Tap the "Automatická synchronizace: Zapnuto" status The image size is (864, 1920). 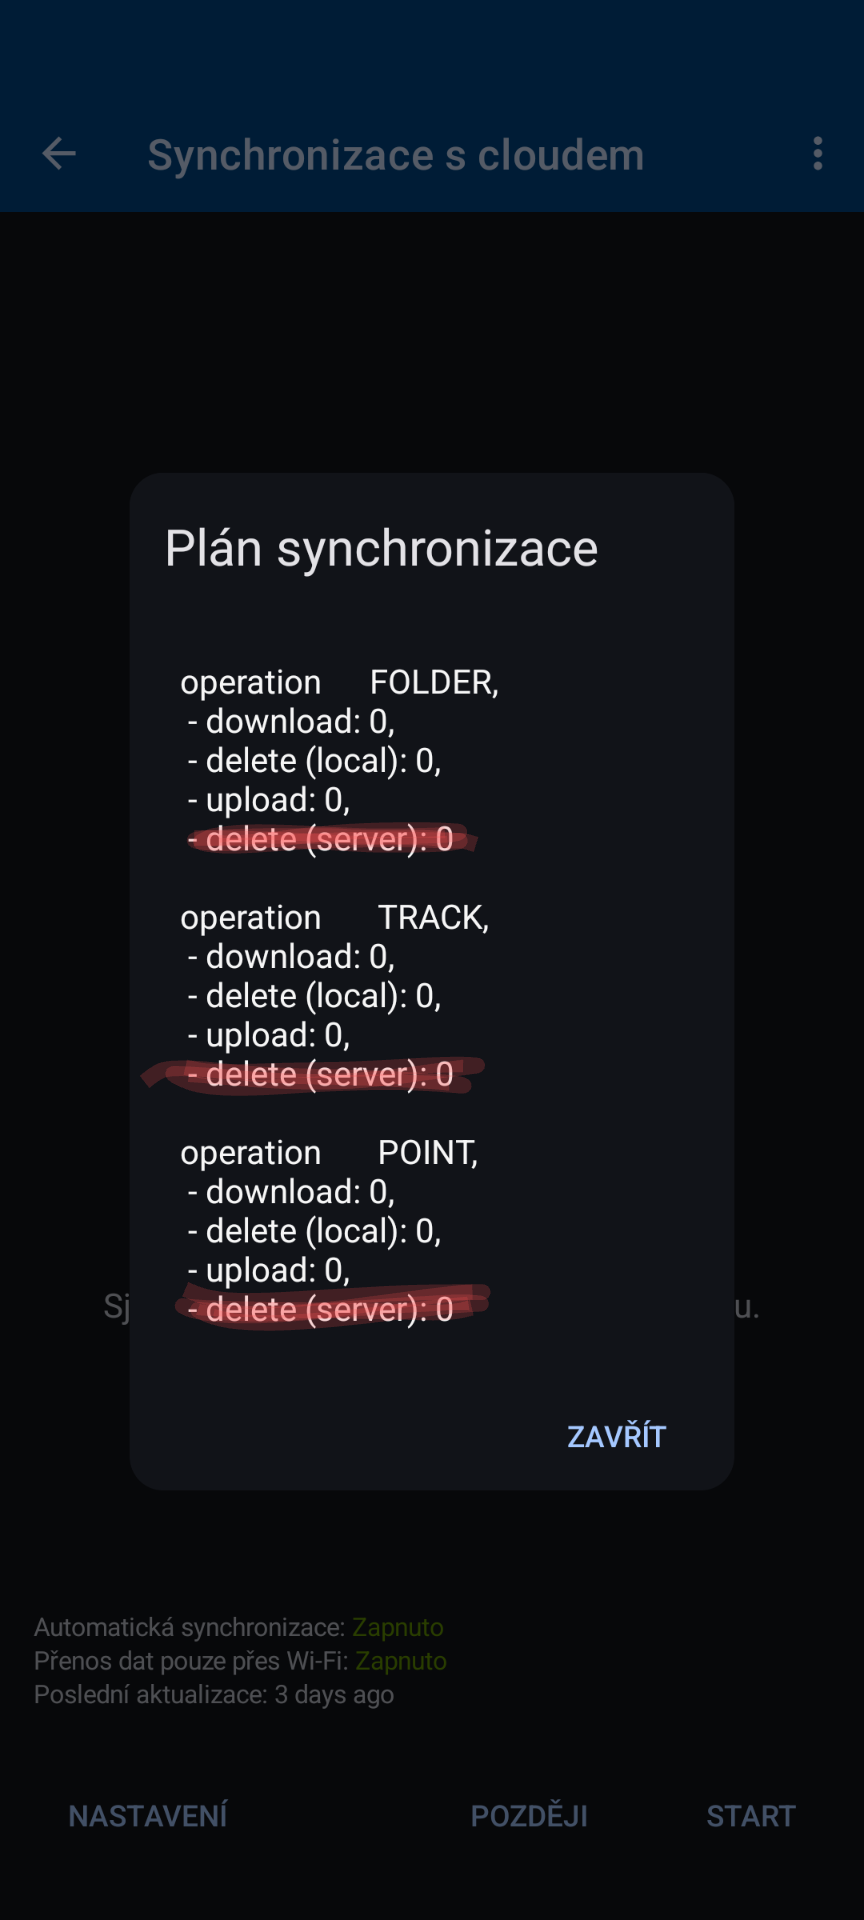[239, 1627]
